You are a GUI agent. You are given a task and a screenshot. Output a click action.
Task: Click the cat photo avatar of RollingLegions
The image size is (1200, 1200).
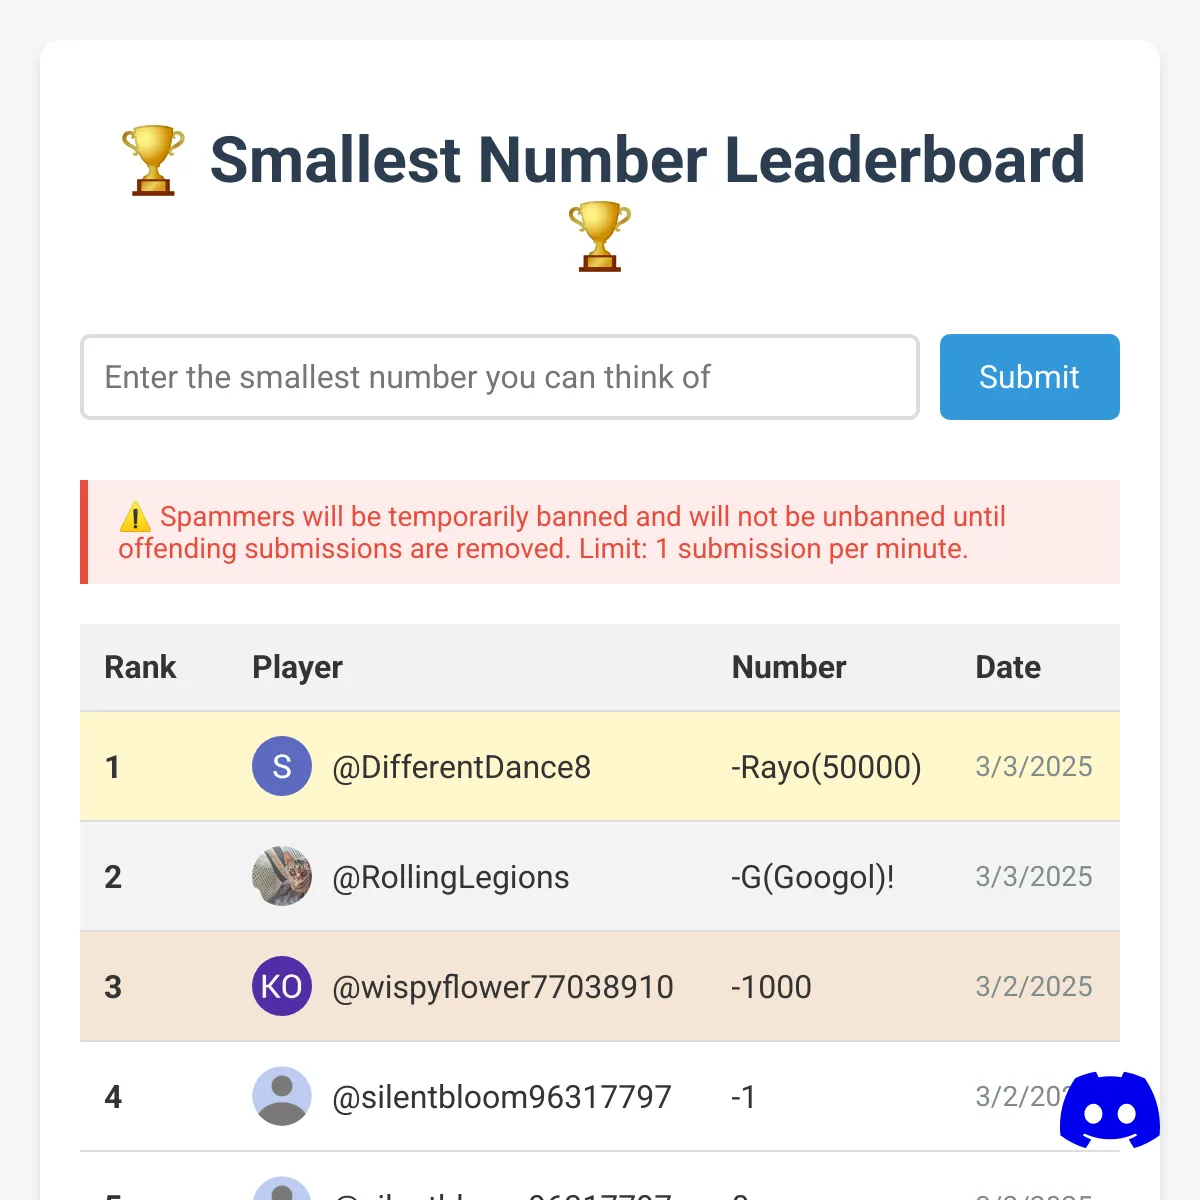tap(282, 876)
